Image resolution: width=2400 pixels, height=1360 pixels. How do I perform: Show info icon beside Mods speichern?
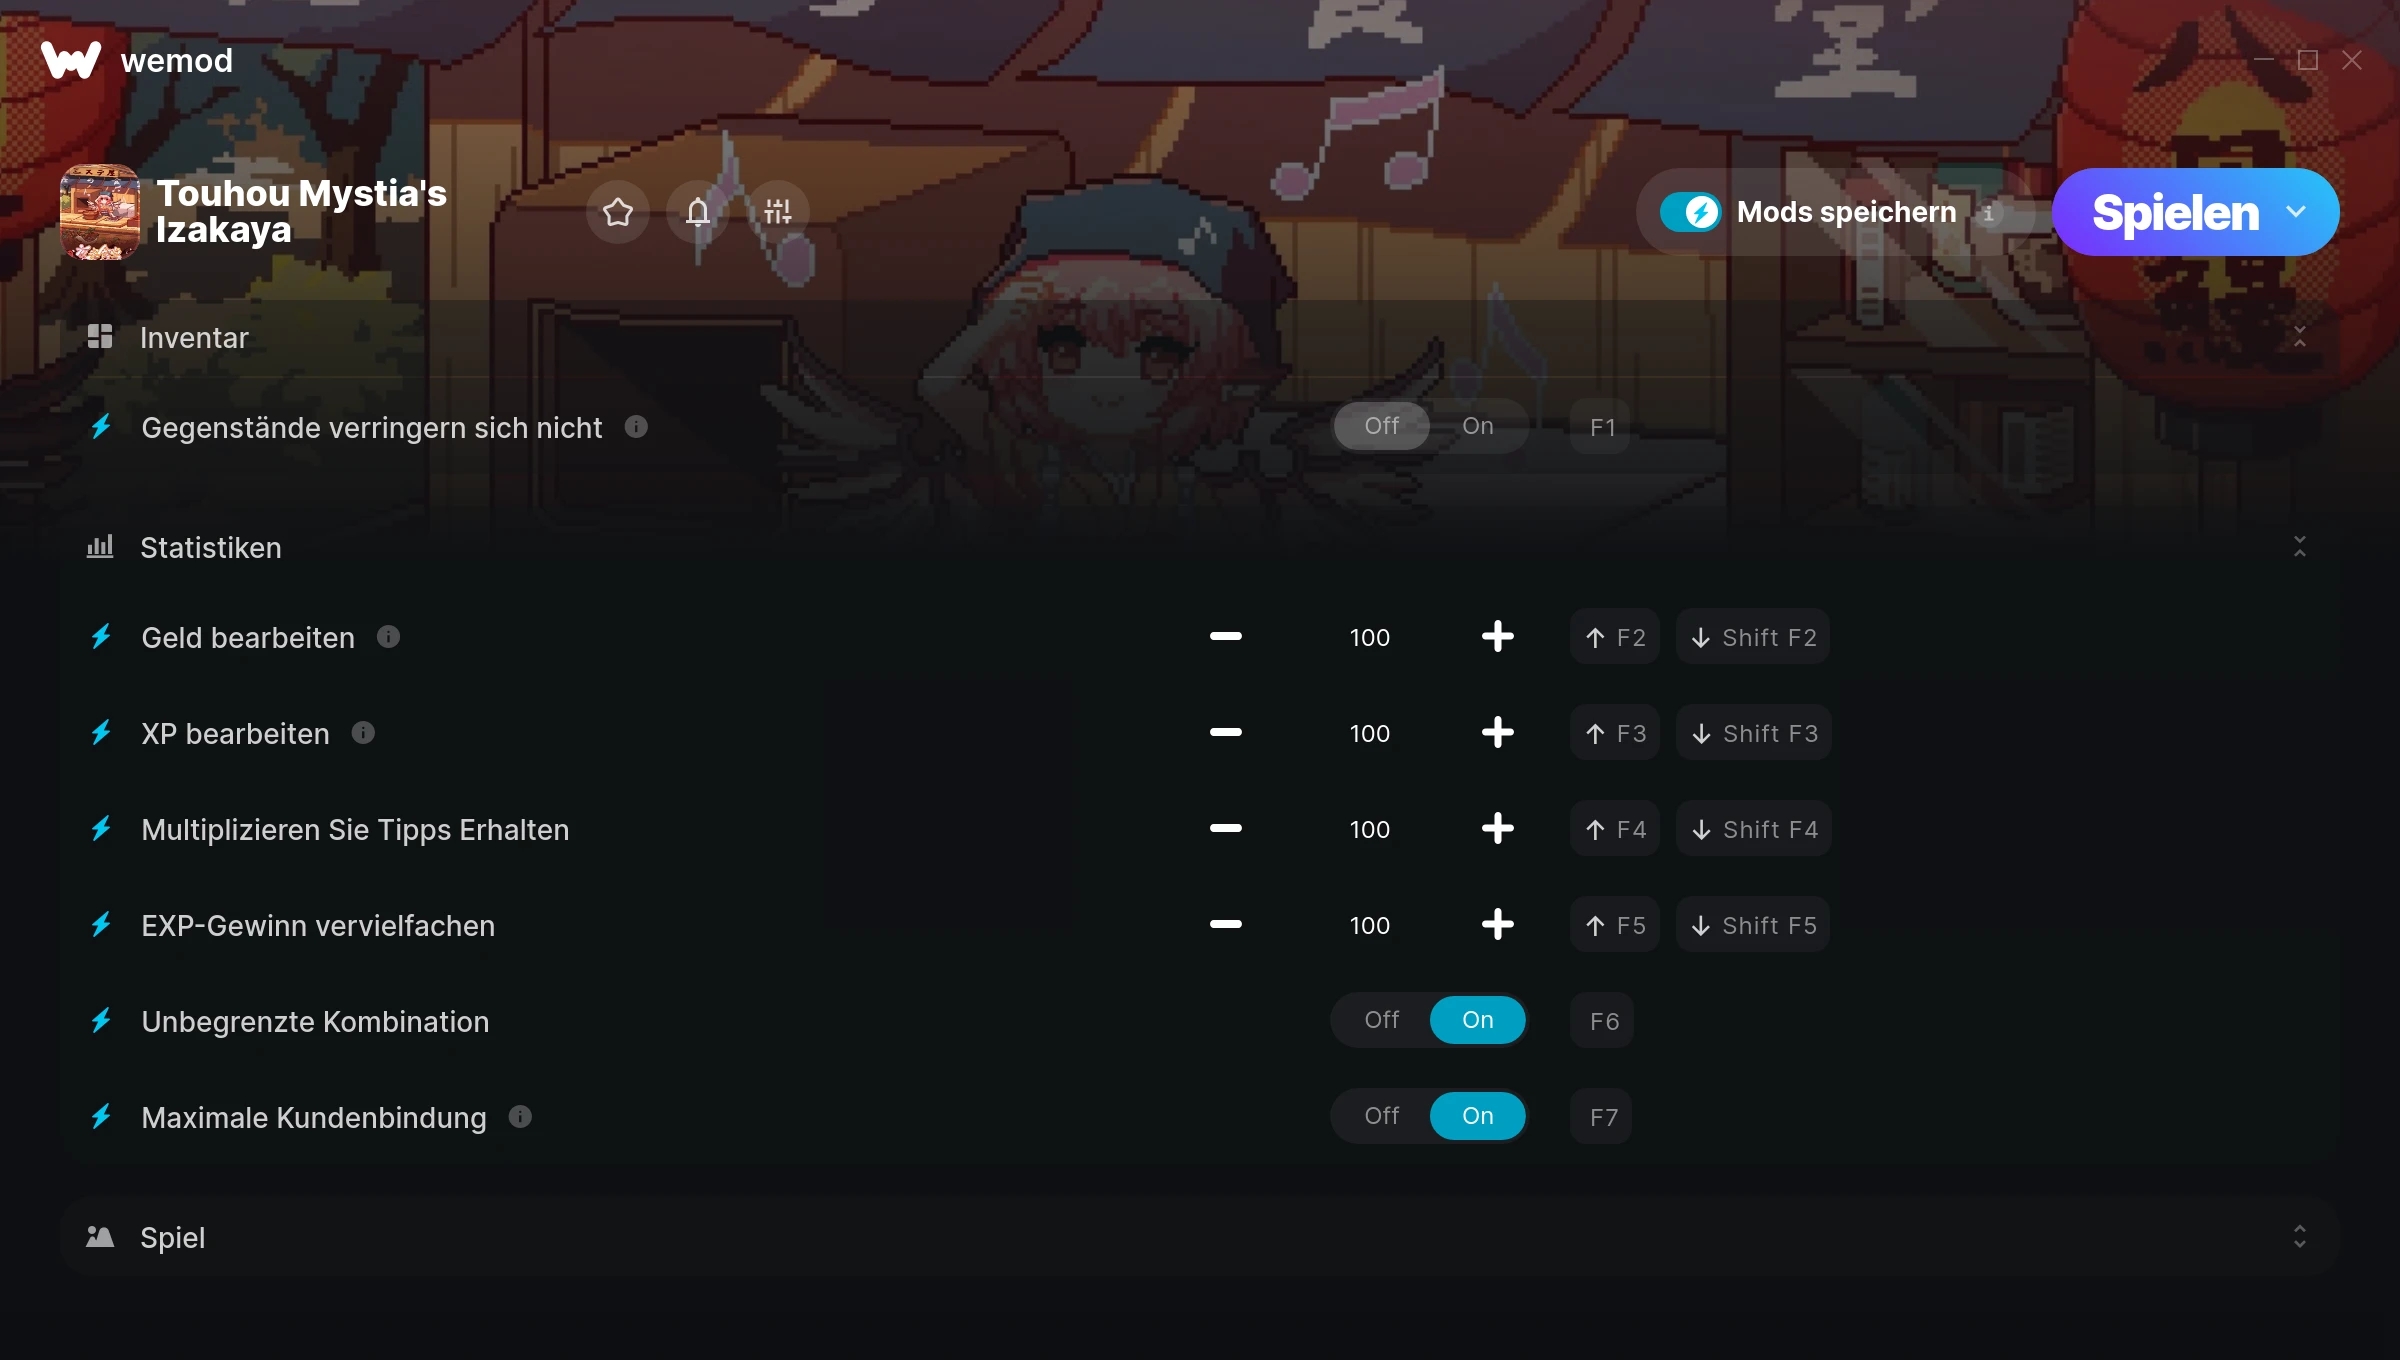coord(1989,213)
